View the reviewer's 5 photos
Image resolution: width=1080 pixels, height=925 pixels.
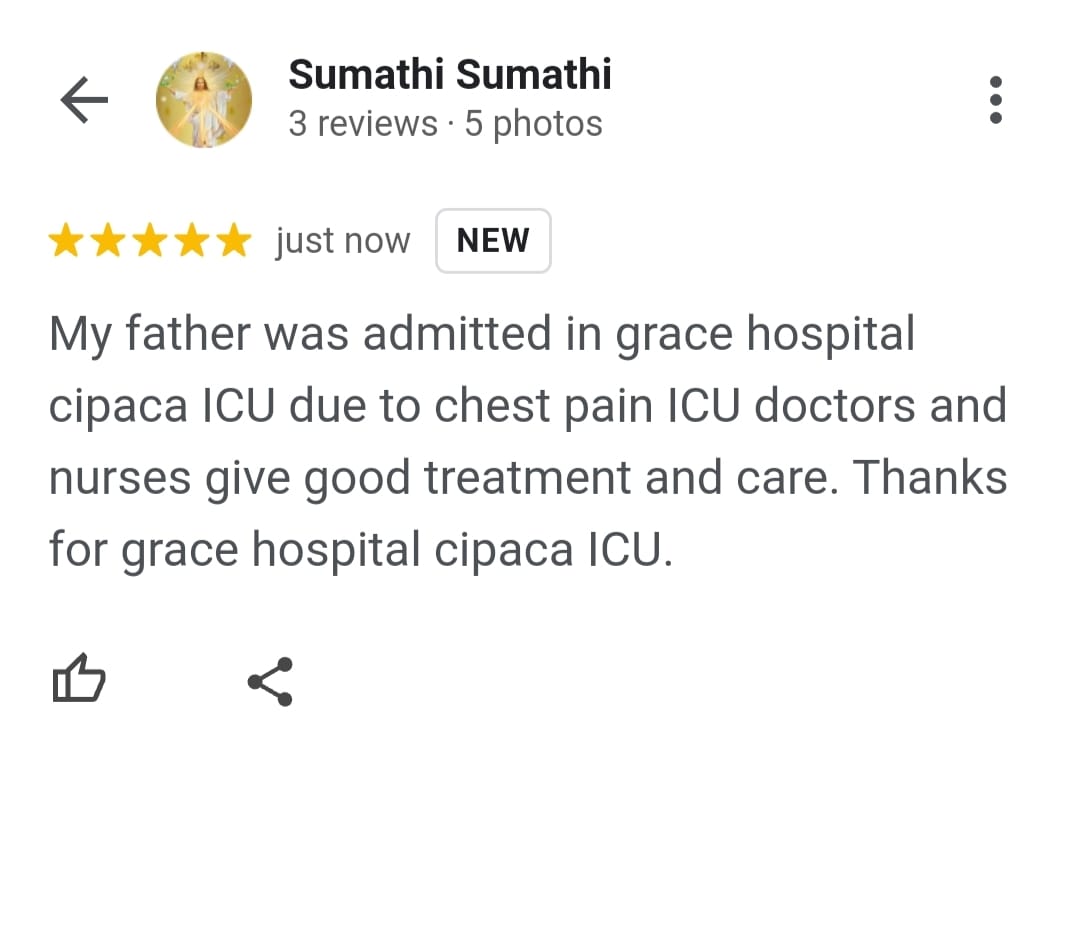(x=533, y=124)
